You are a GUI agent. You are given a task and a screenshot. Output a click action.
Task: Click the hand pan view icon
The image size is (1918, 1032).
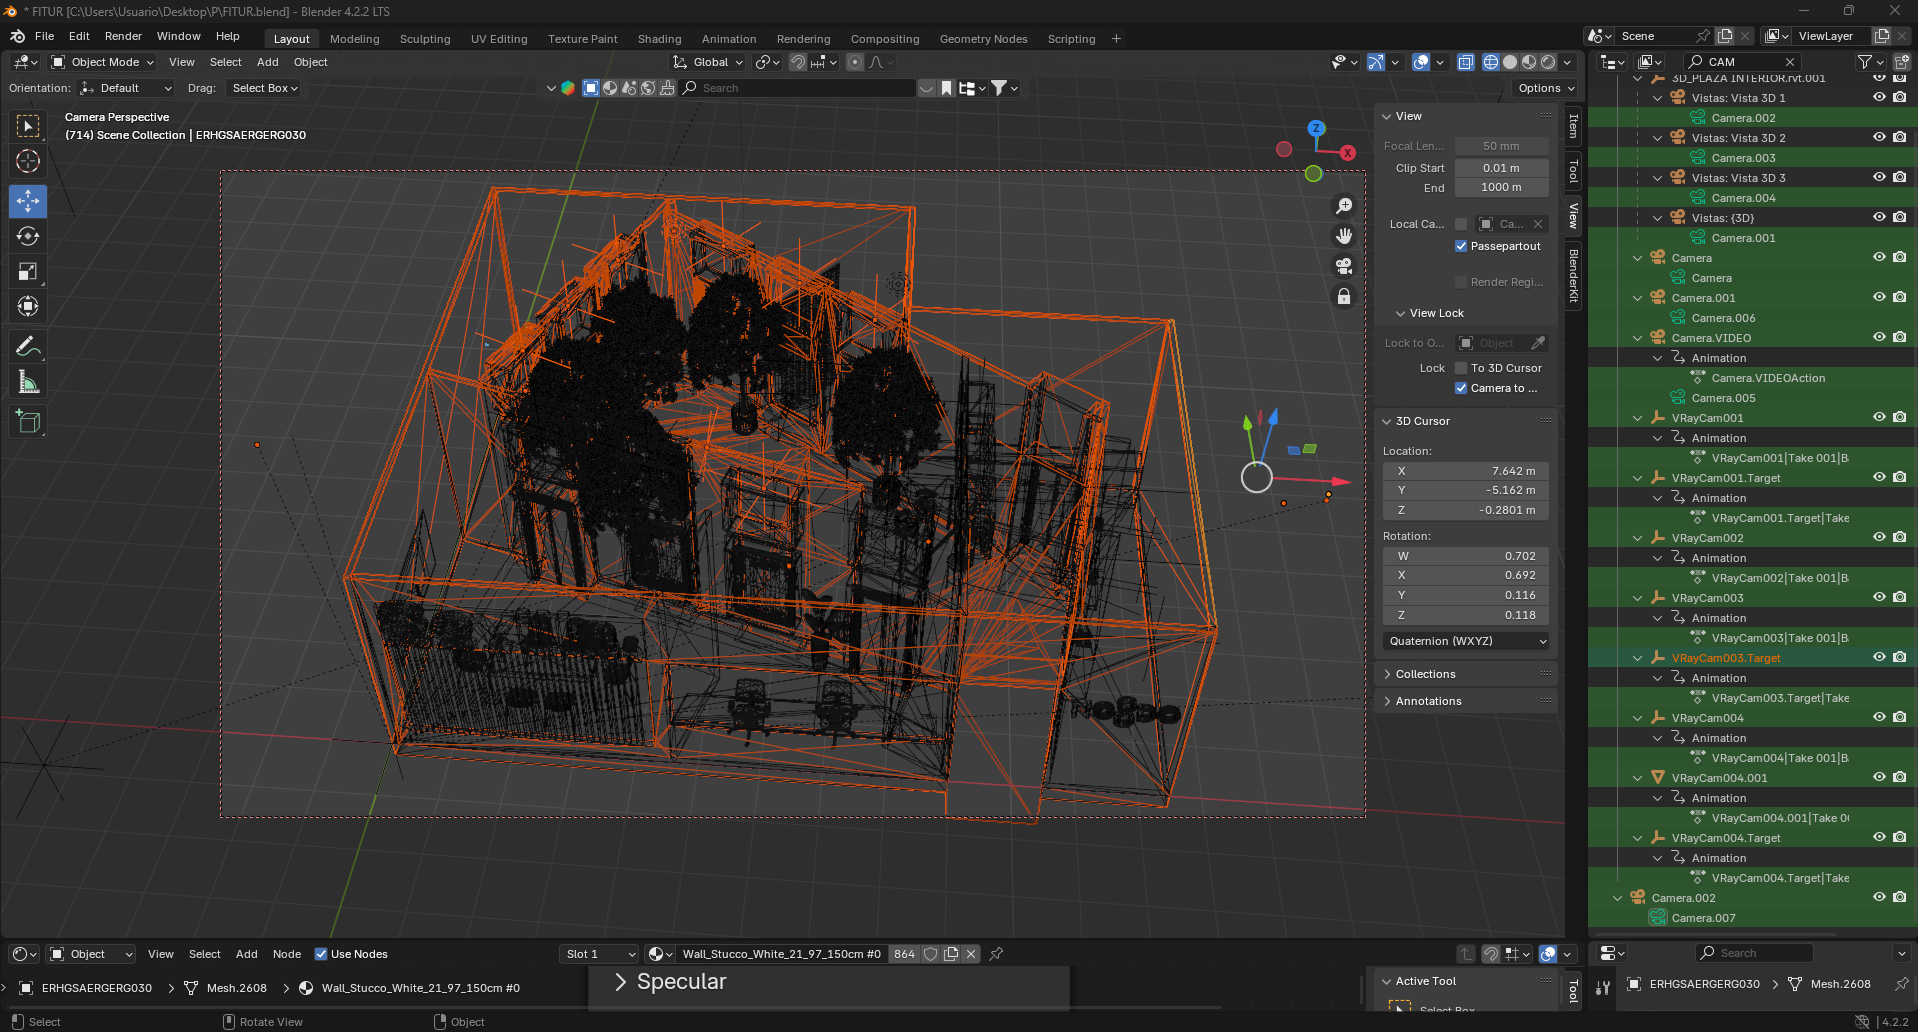pyautogui.click(x=1344, y=236)
